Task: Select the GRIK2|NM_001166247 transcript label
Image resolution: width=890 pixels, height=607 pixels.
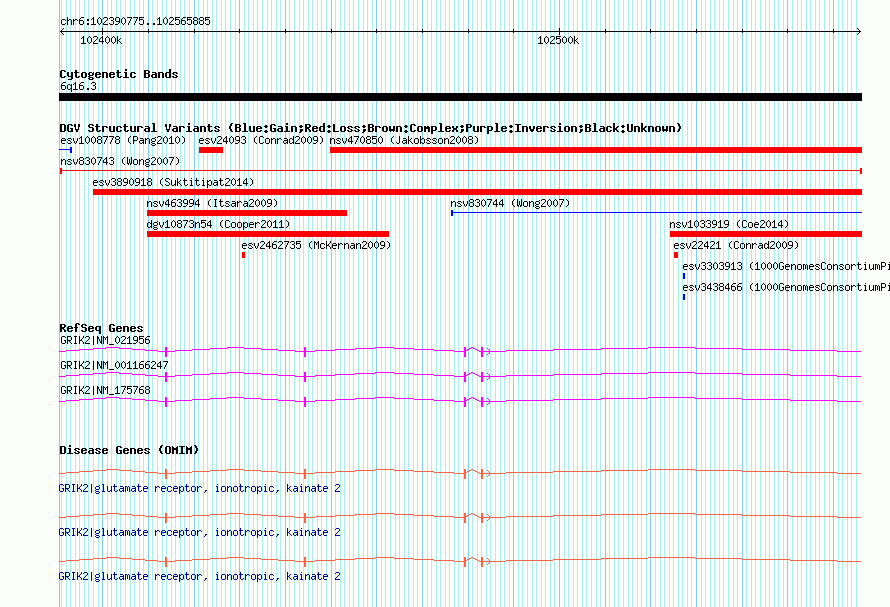Action: click(114, 365)
